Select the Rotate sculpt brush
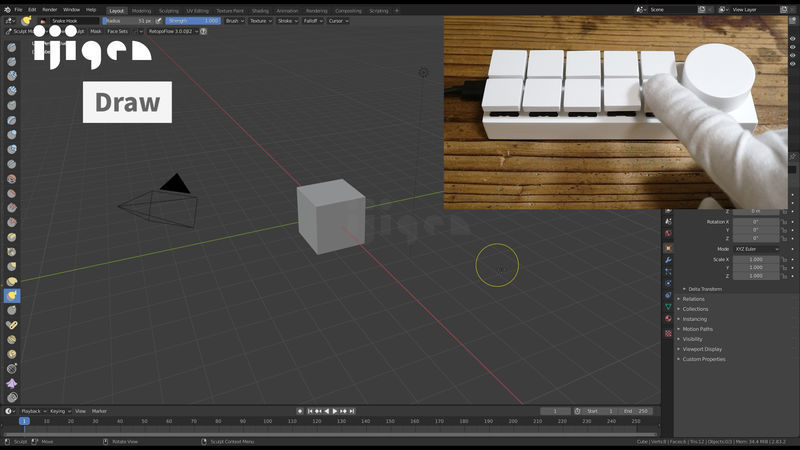800x450 pixels. click(x=12, y=355)
